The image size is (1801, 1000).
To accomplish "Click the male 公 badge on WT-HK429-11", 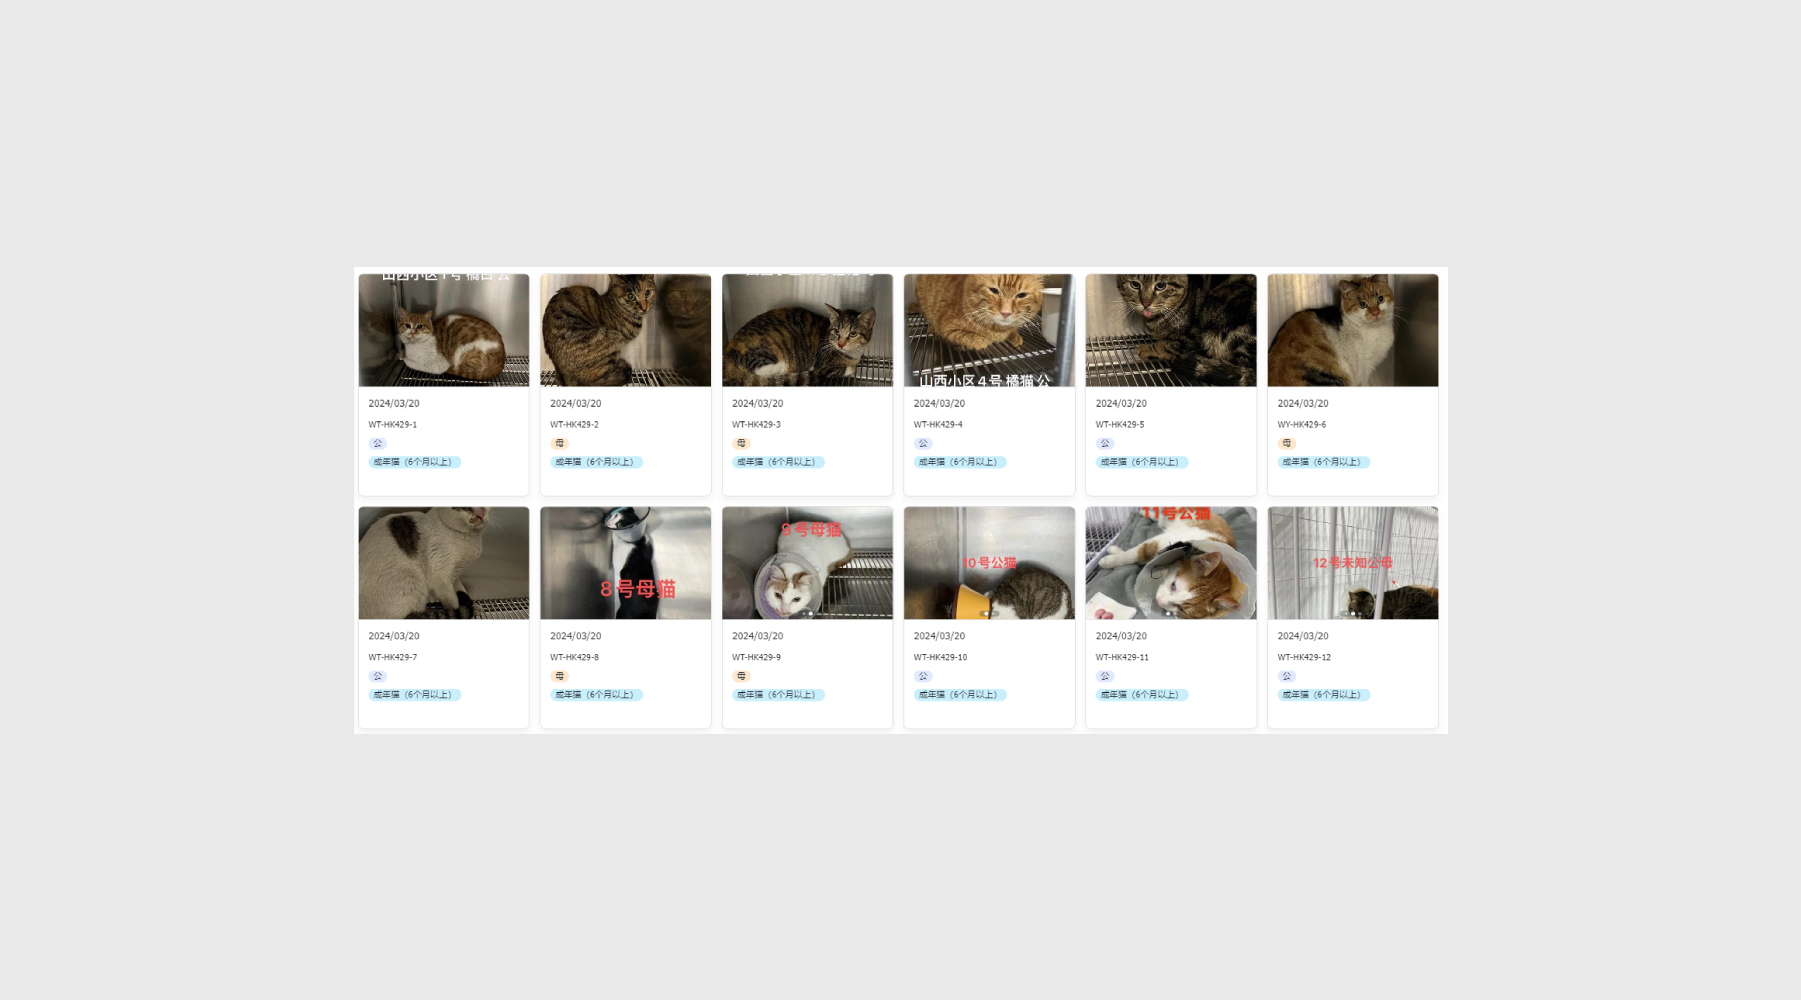I will coord(1105,676).
